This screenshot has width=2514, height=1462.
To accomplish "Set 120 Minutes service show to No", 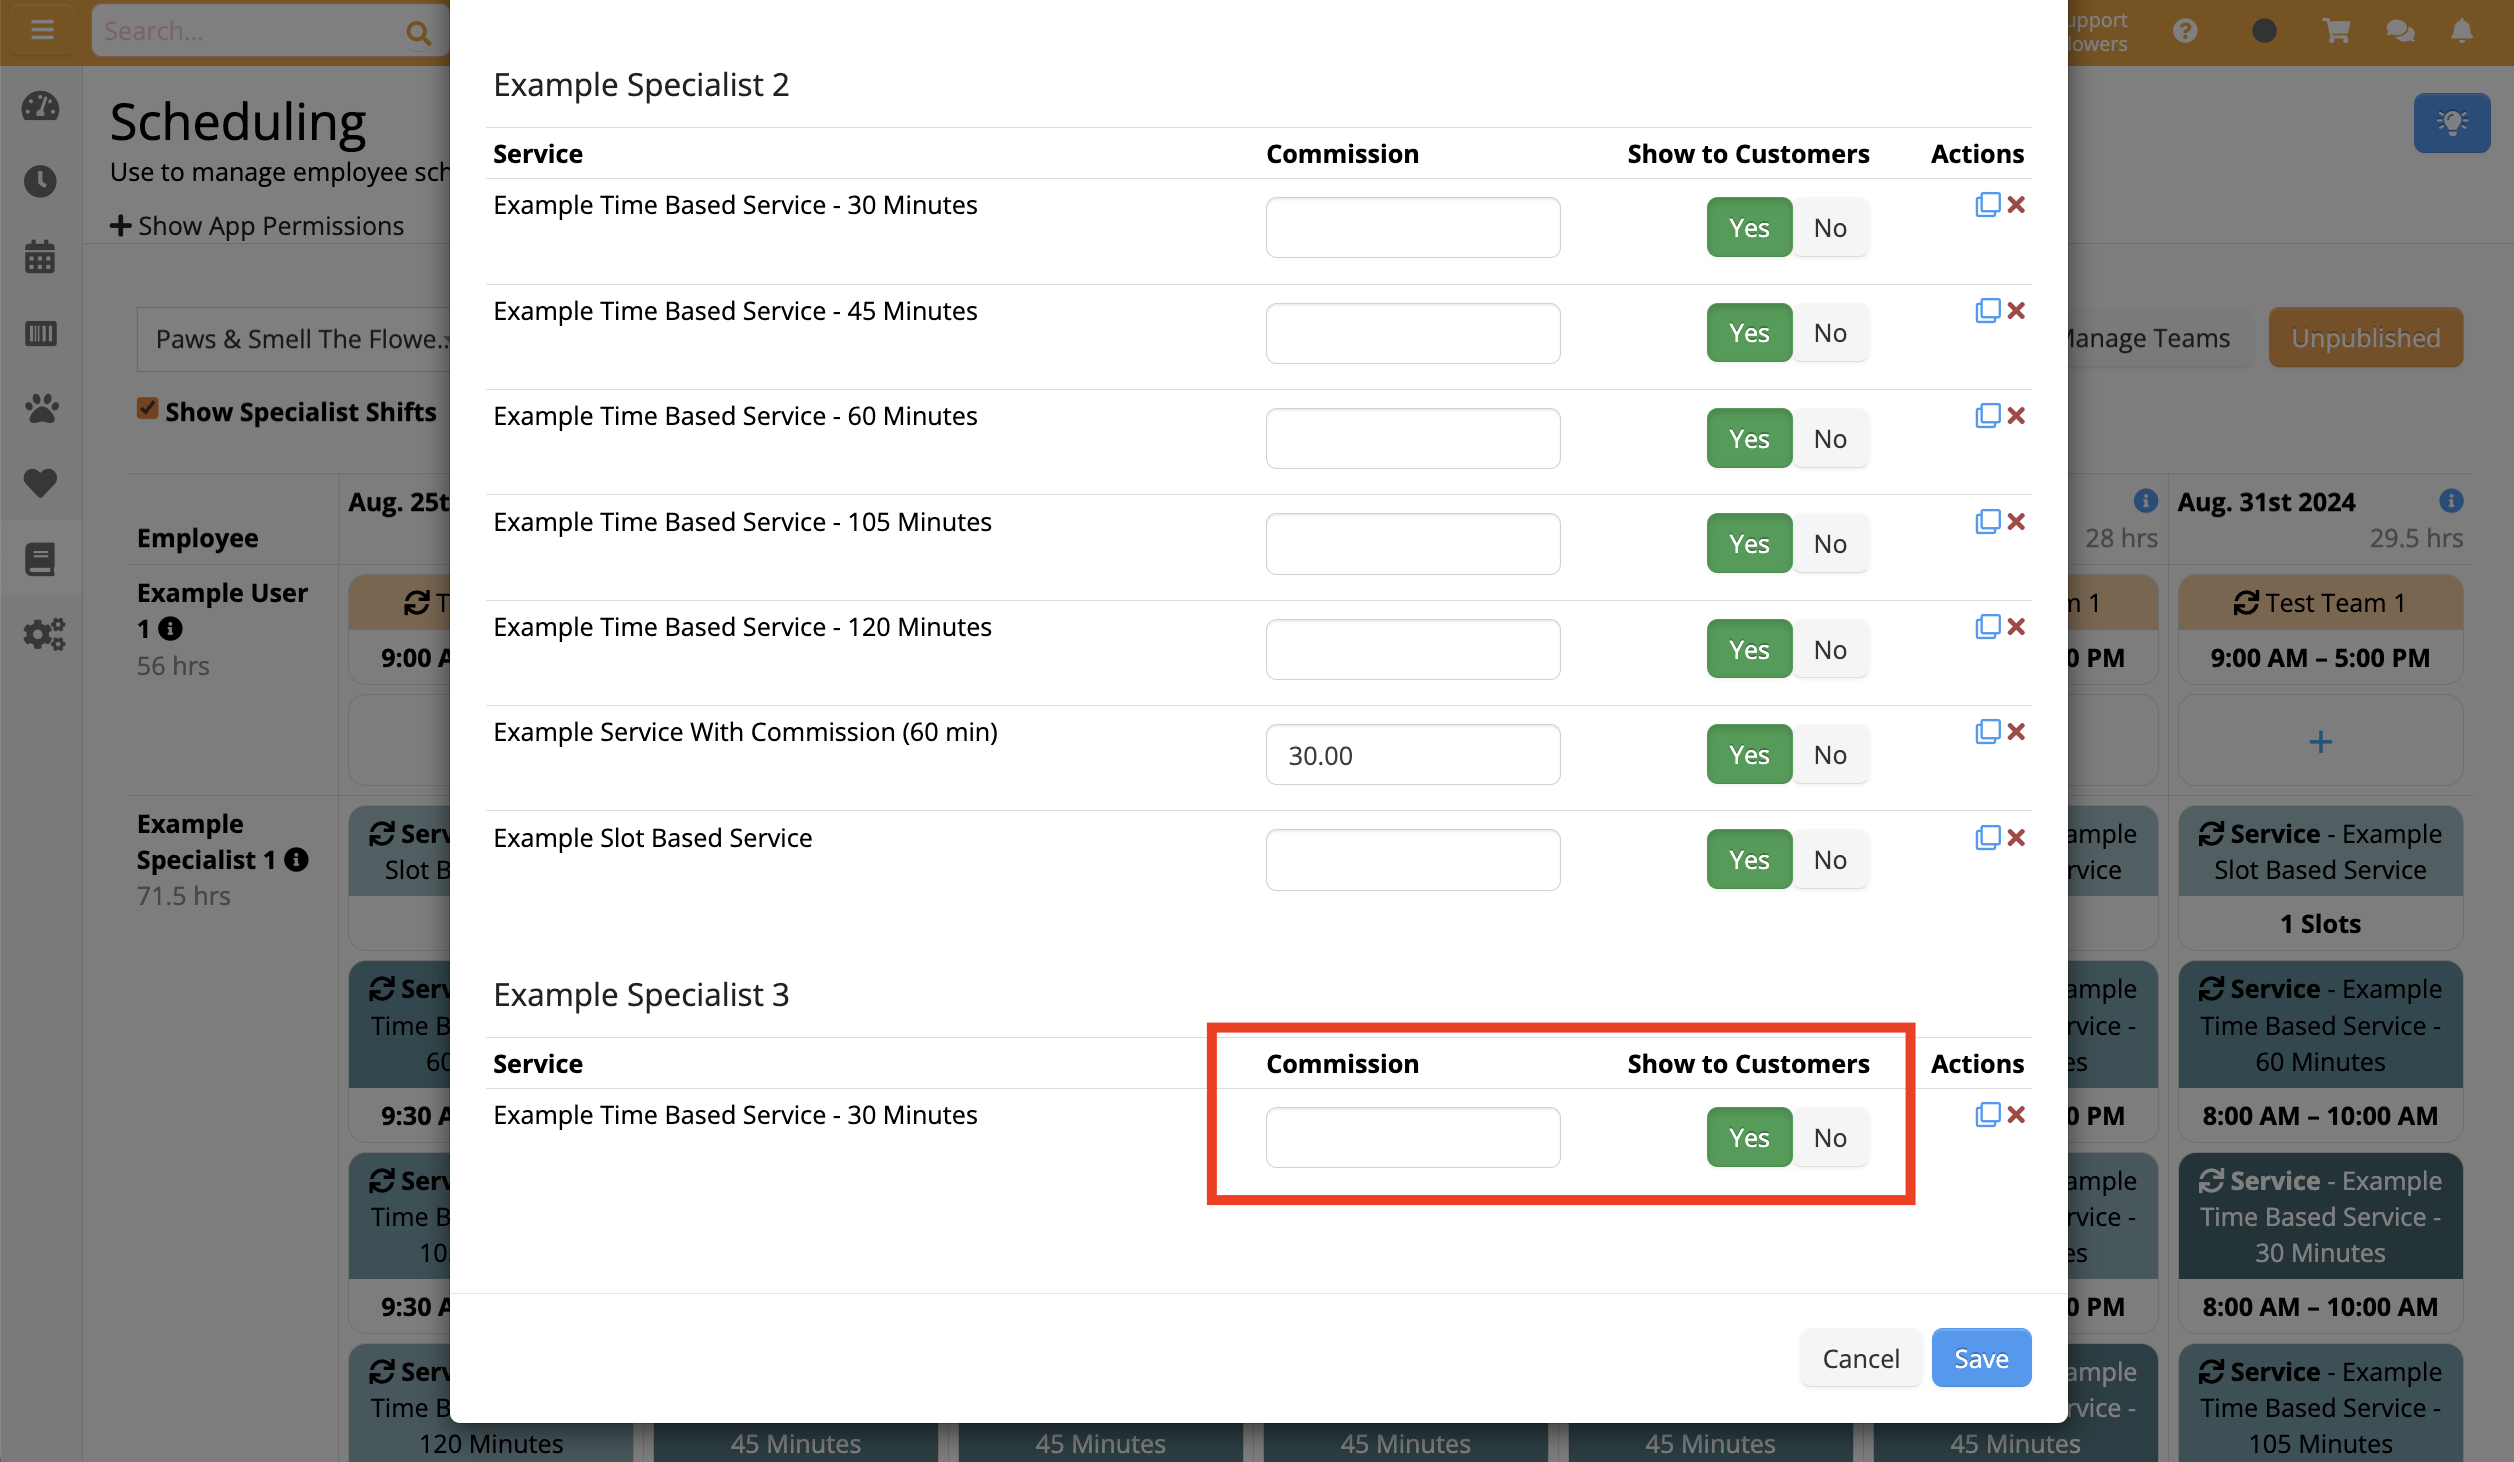I will click(x=1830, y=650).
